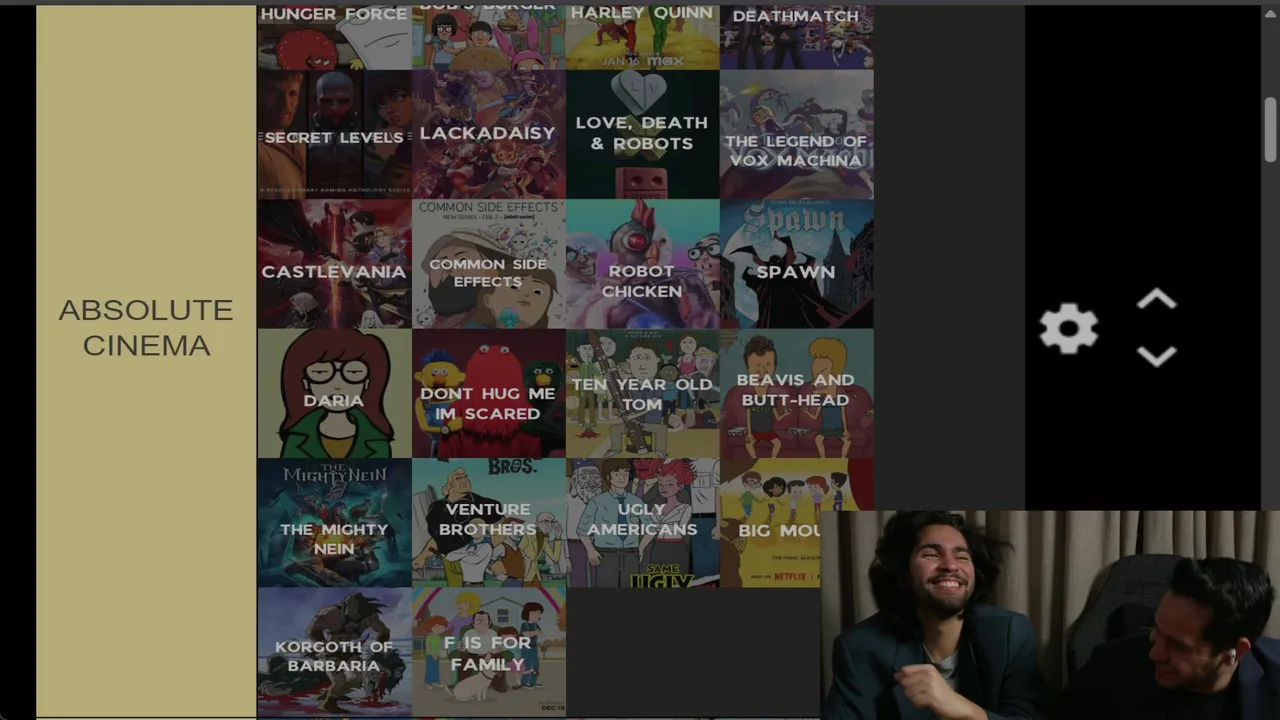Click the Secret Levels thumbnail
The width and height of the screenshot is (1280, 720).
pos(334,135)
